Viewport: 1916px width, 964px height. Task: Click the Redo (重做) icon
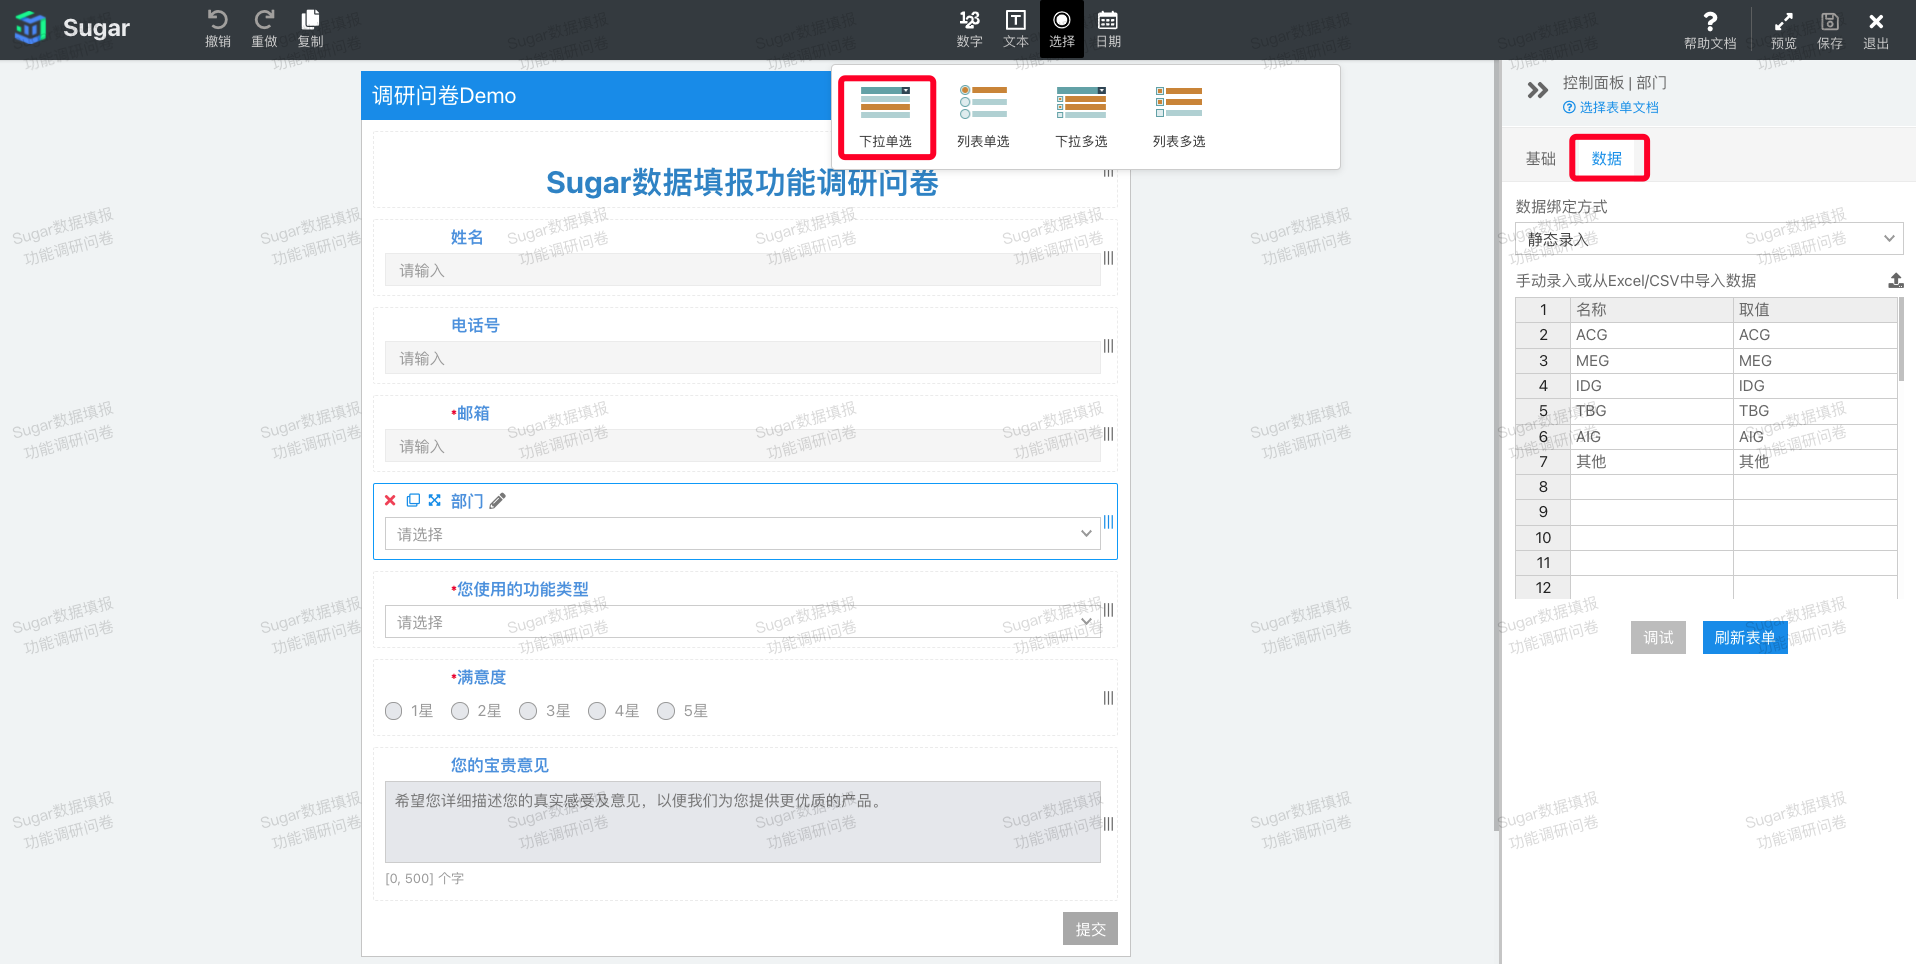[264, 28]
